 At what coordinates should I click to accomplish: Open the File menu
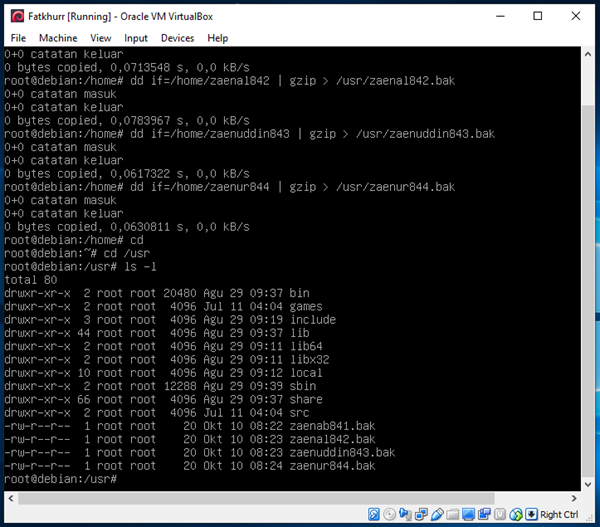(18, 38)
